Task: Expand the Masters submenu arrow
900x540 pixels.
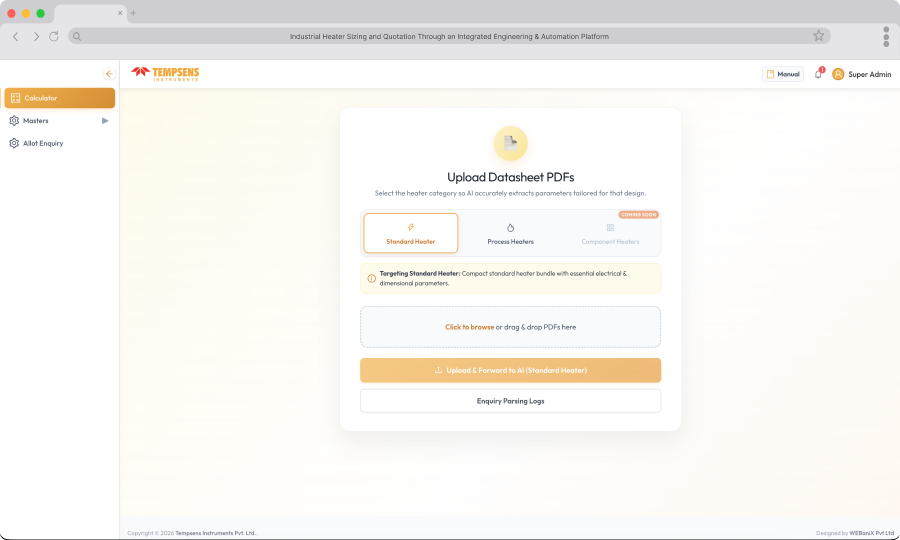Action: (105, 121)
